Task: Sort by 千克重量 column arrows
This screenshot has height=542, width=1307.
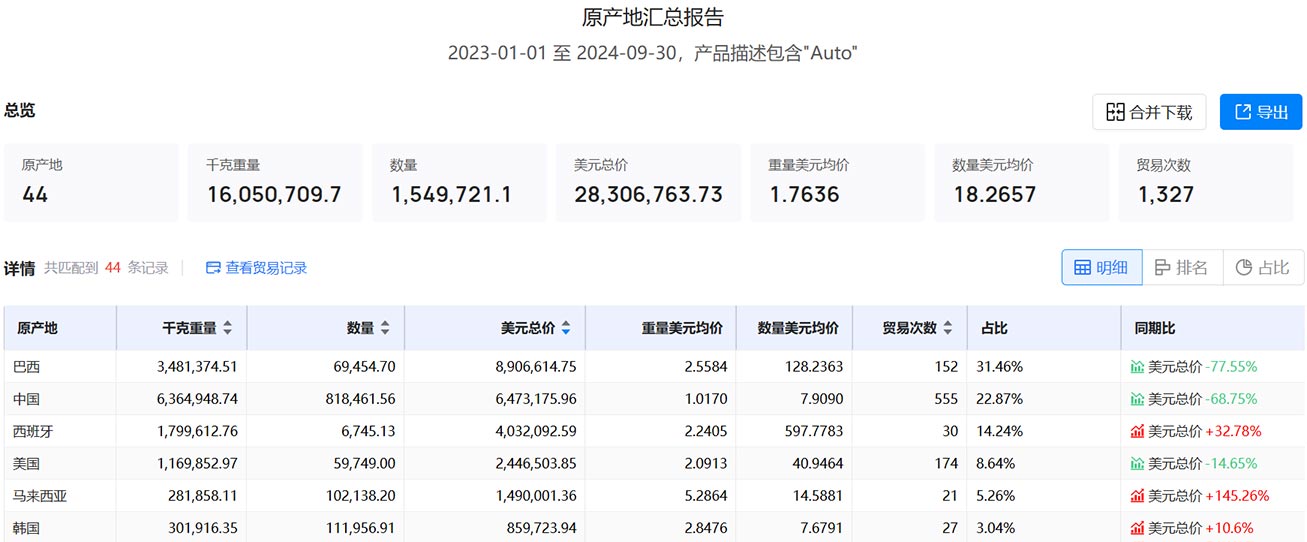Action: click(227, 328)
